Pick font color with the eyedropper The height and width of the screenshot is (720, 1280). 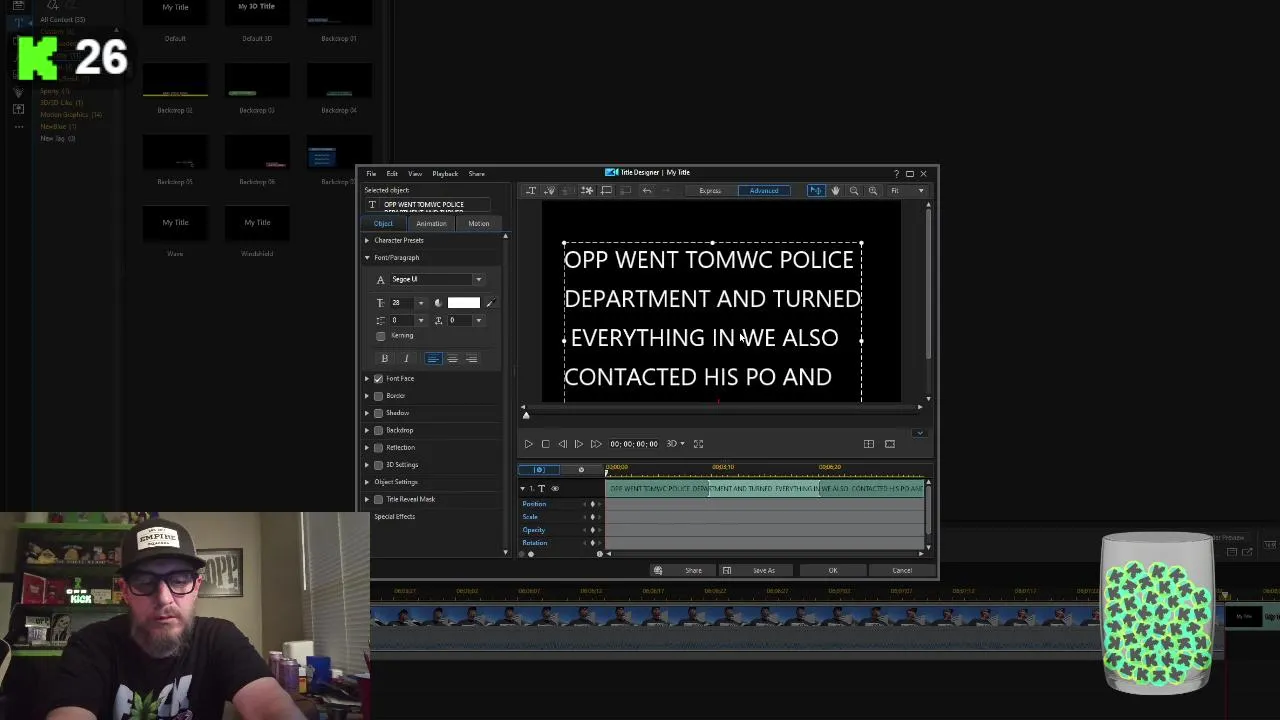point(490,303)
